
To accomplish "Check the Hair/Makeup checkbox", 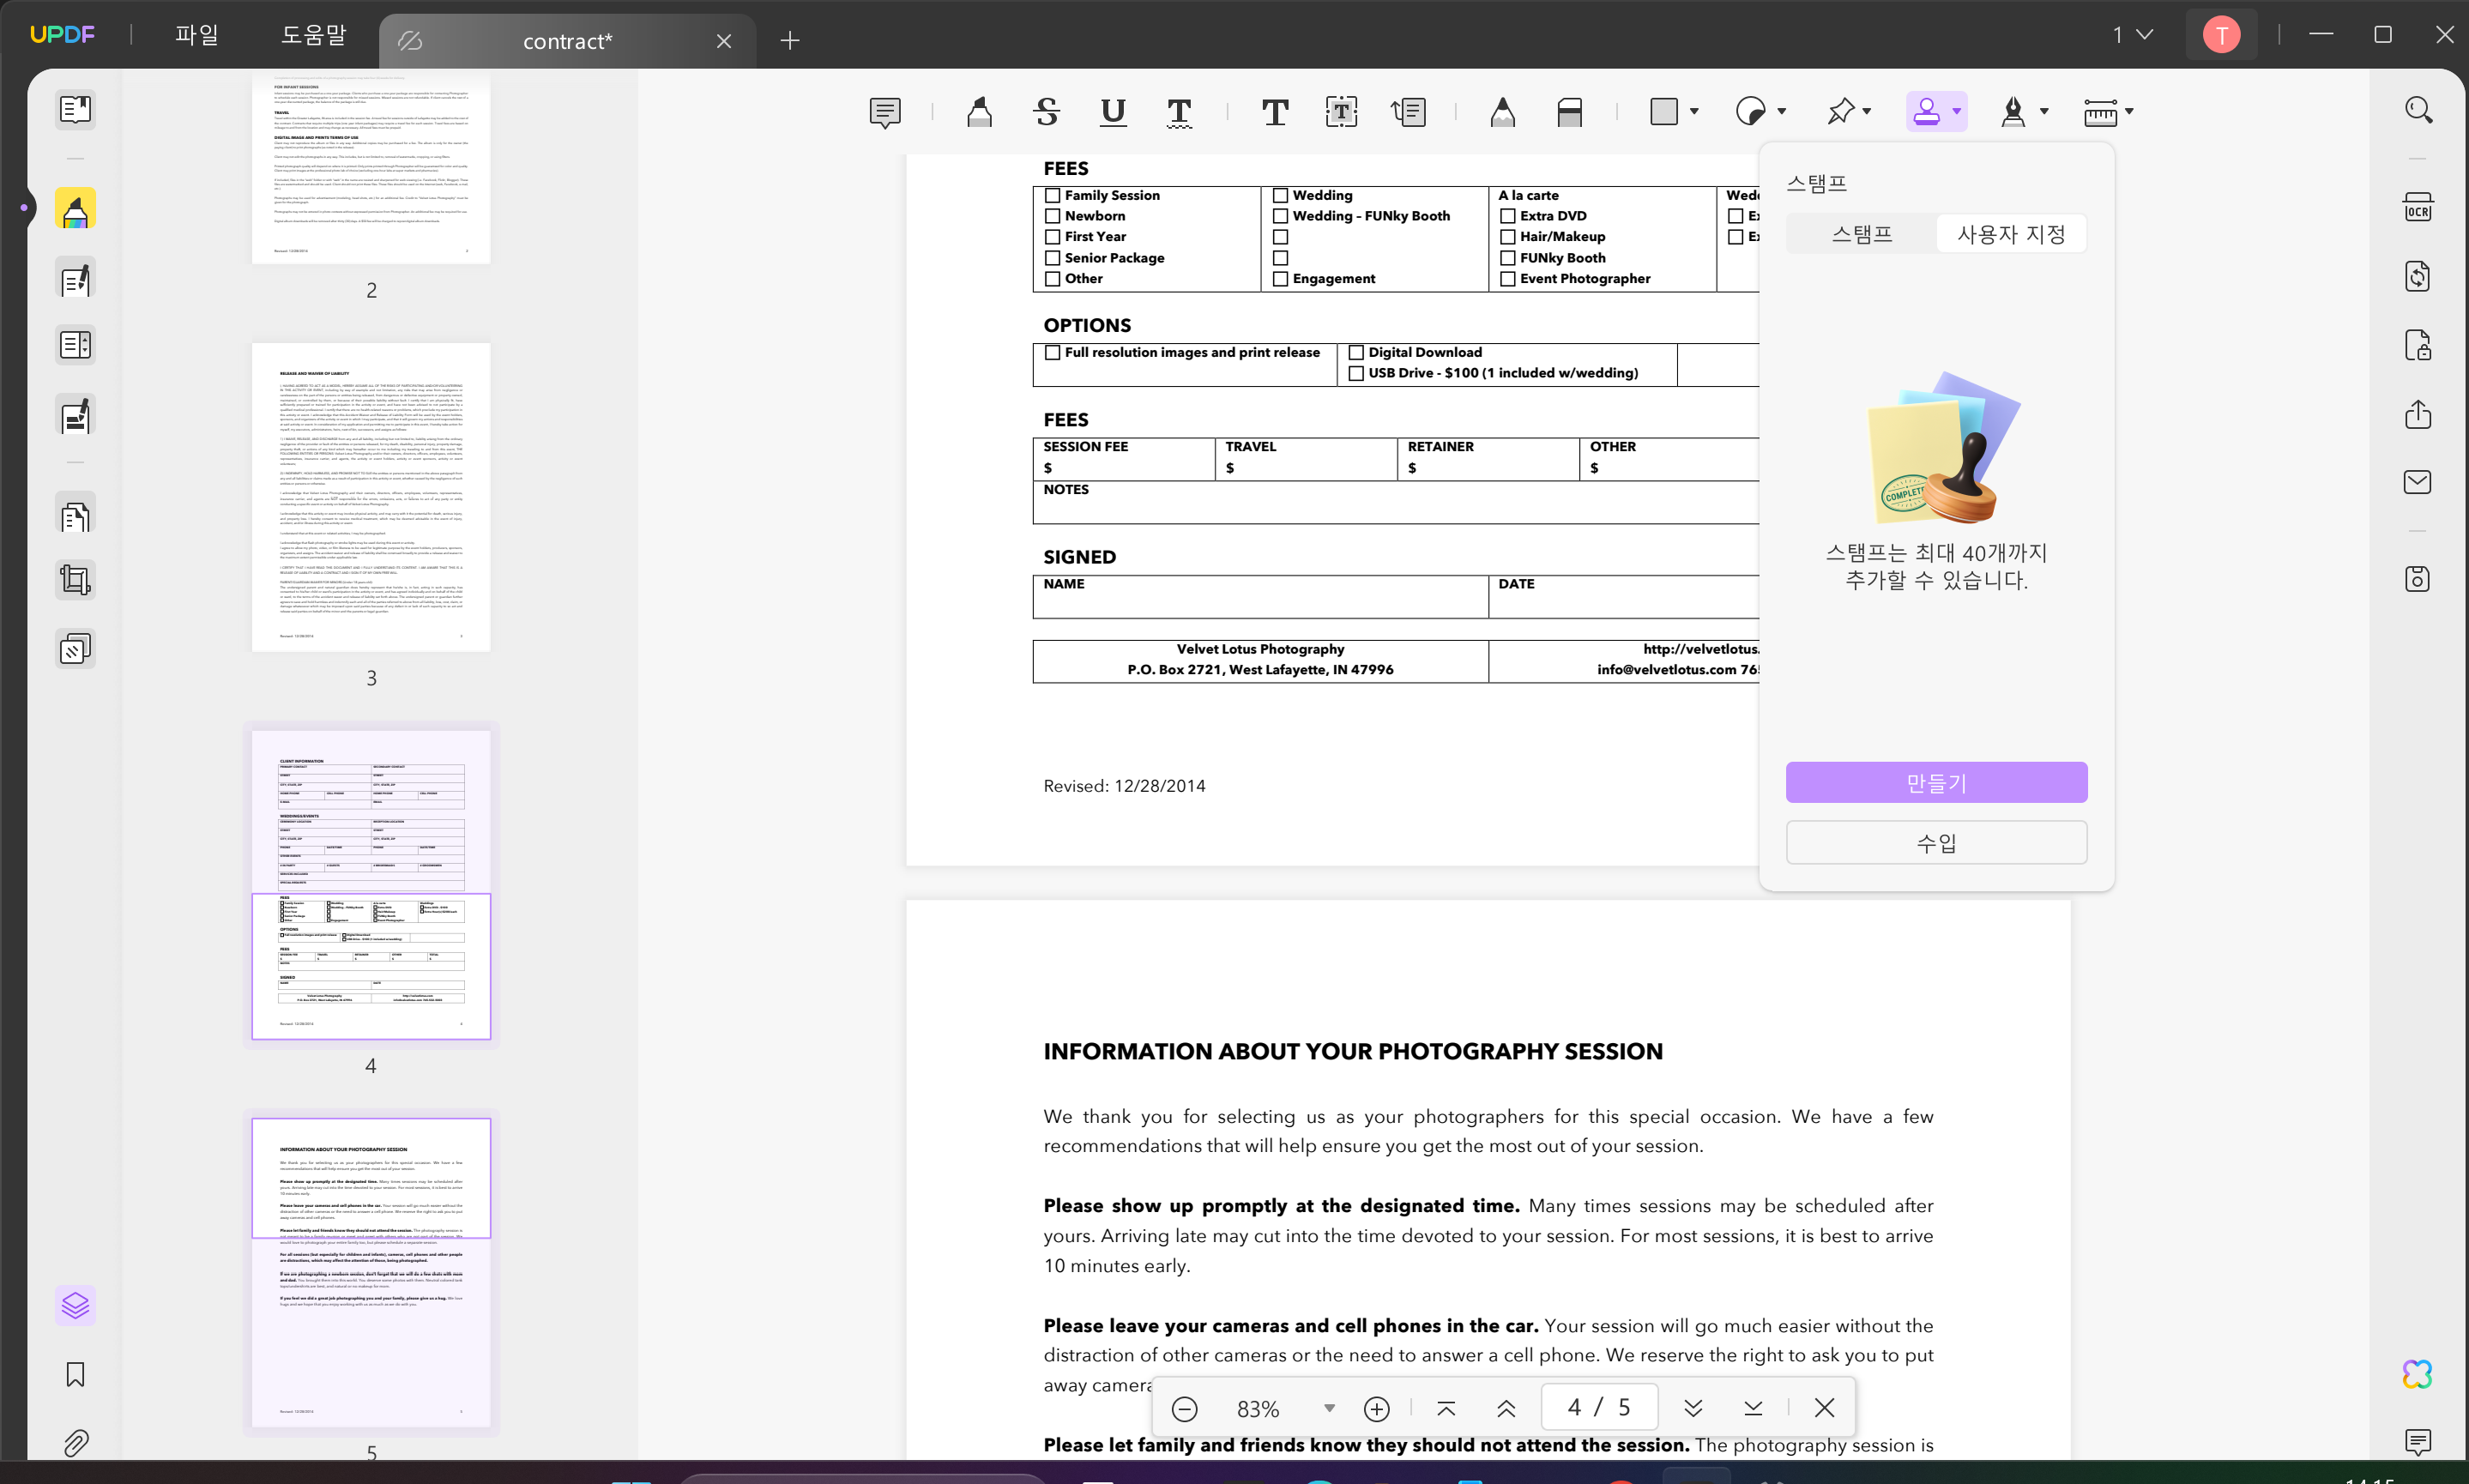I will [1507, 237].
